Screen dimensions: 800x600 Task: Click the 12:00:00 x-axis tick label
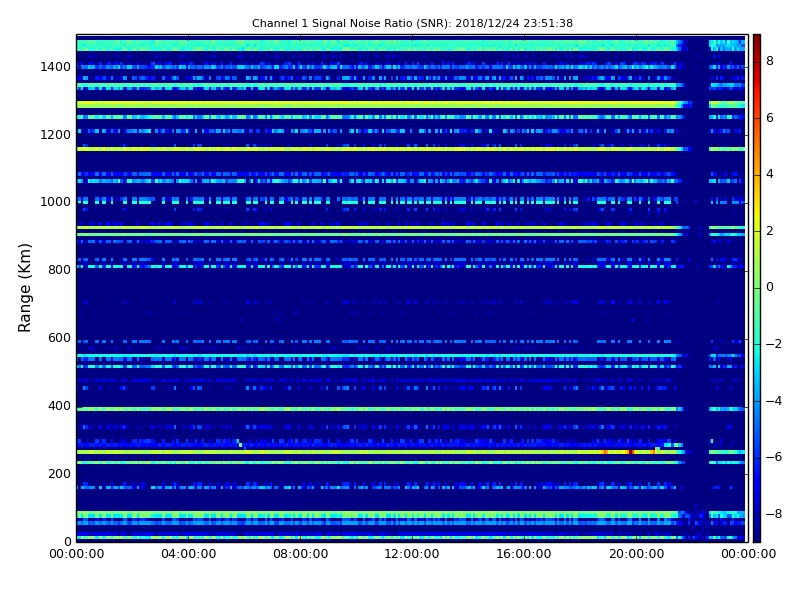pos(412,554)
